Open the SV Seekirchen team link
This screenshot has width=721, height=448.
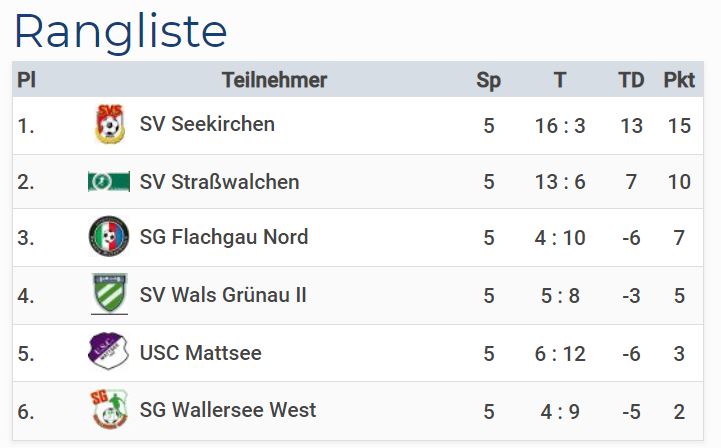point(207,124)
